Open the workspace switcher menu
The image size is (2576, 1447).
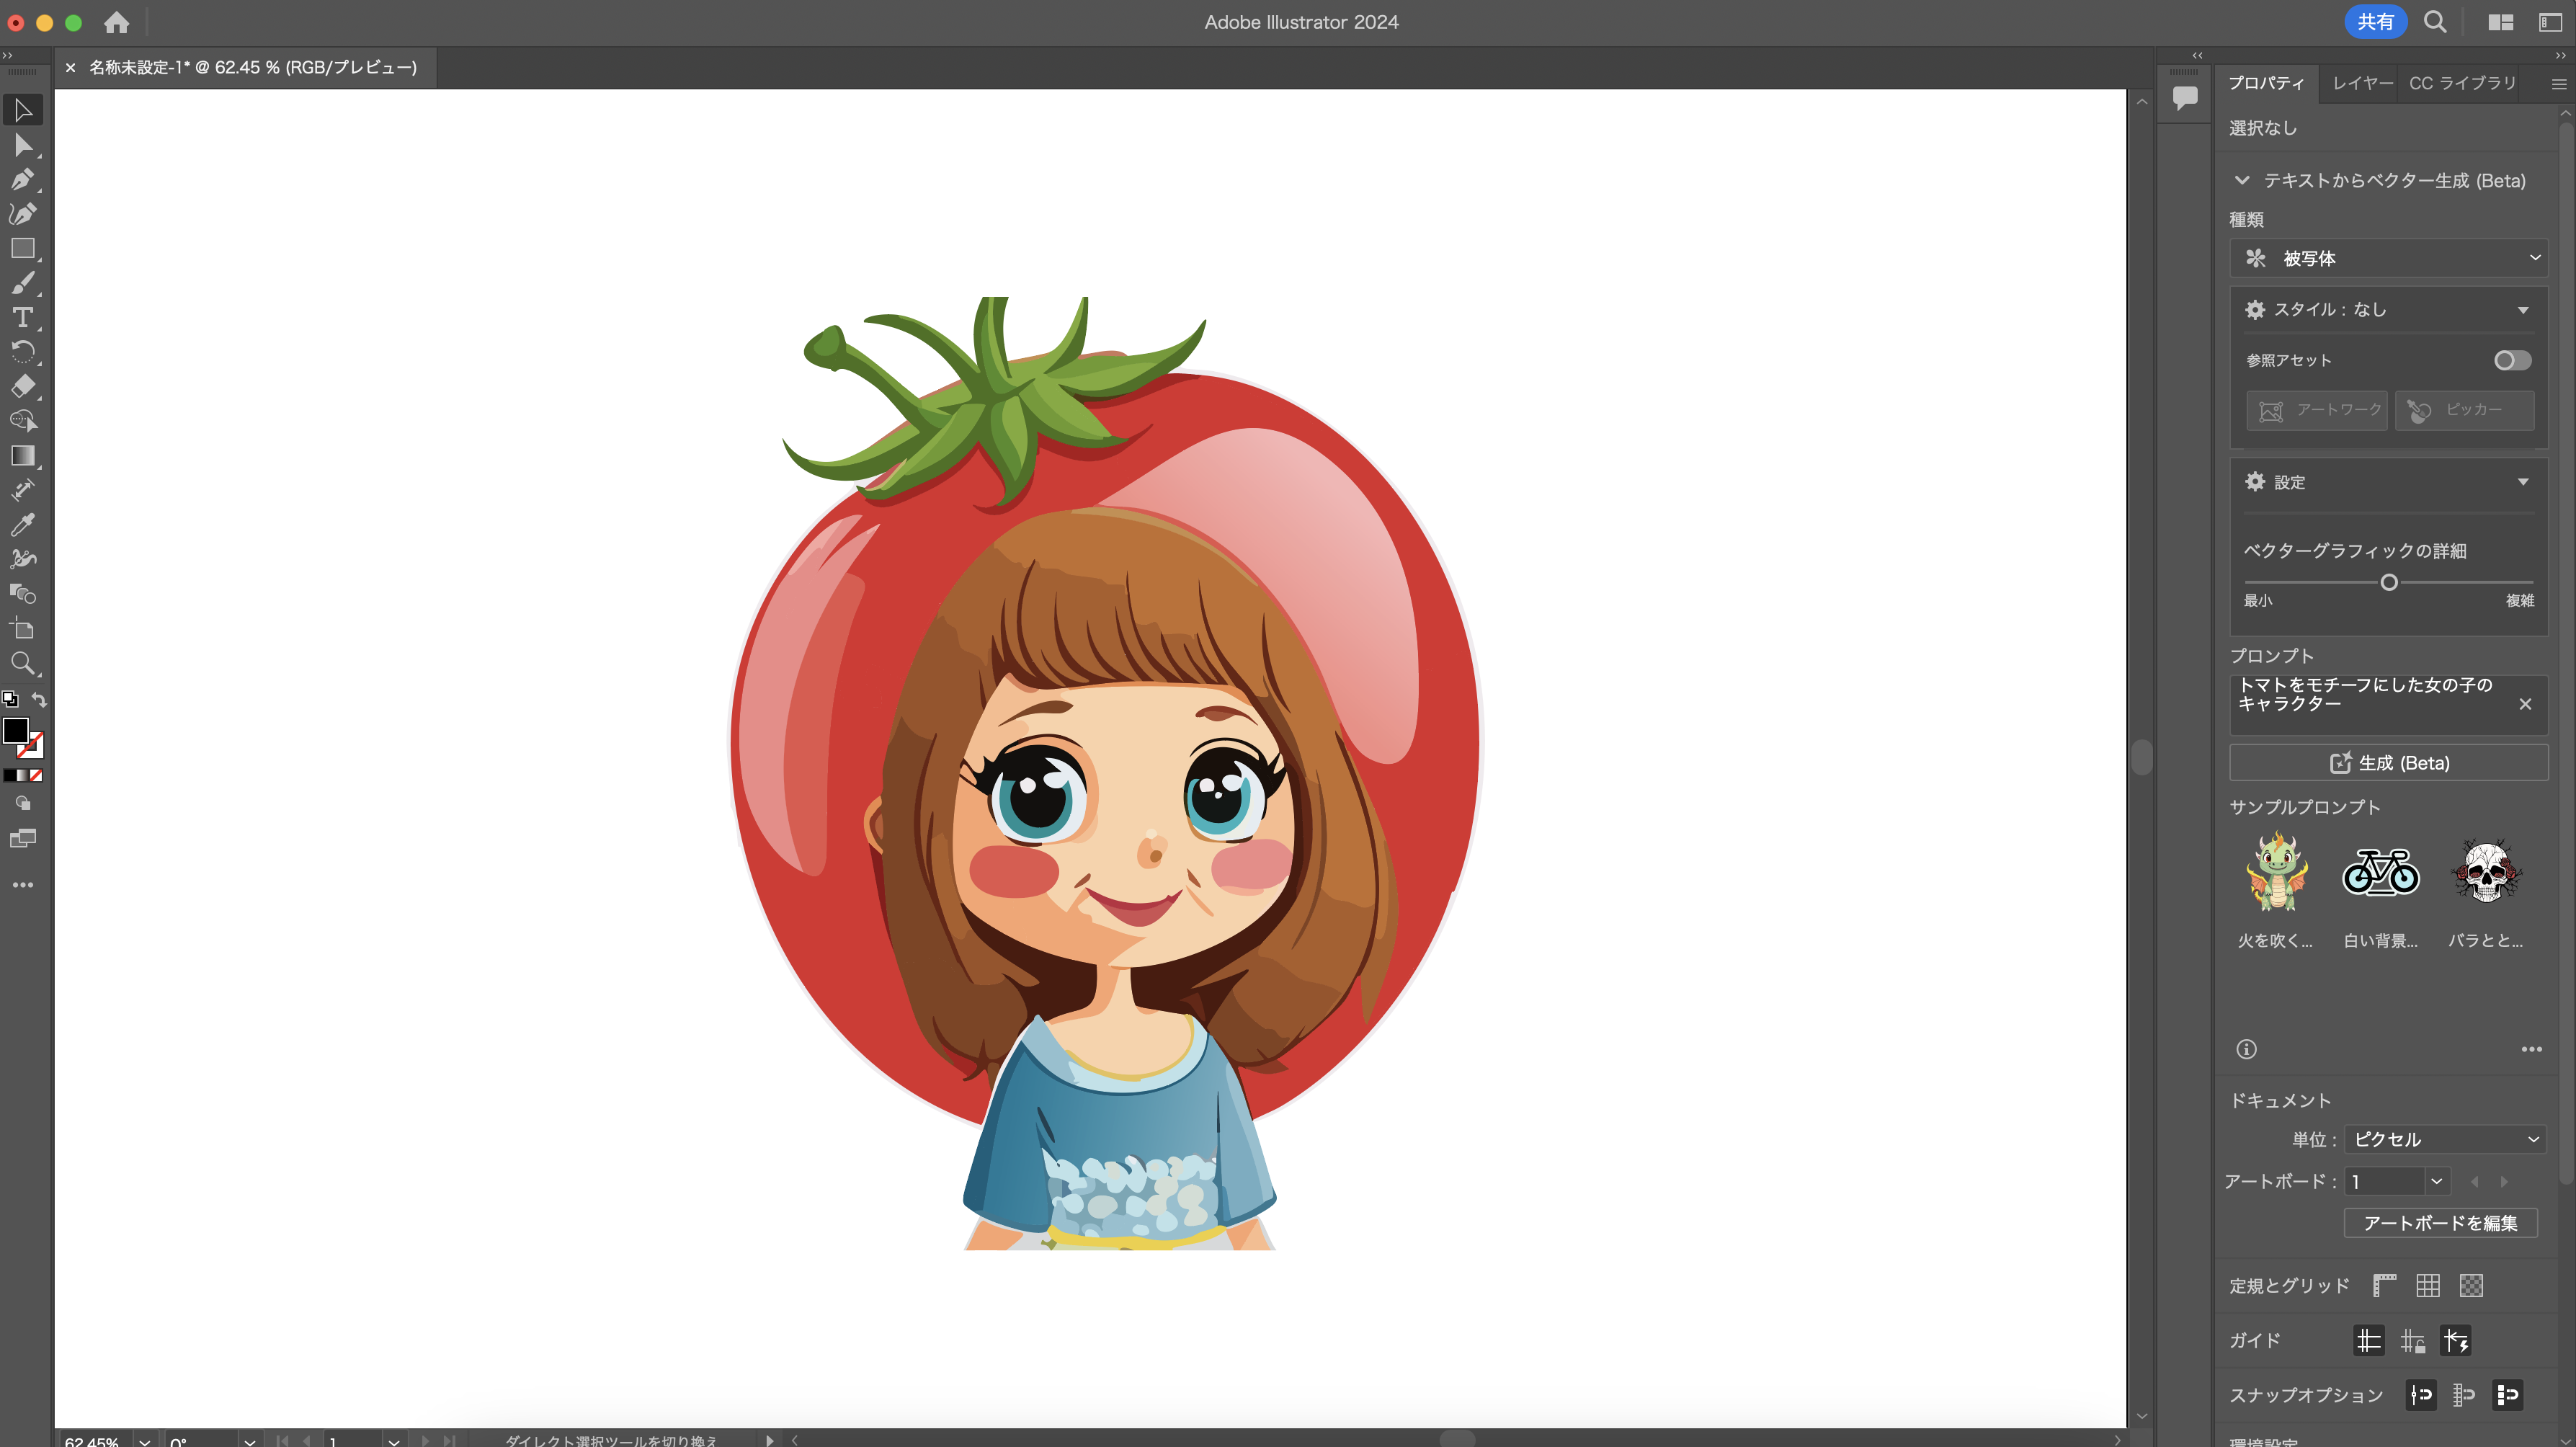[2550, 22]
